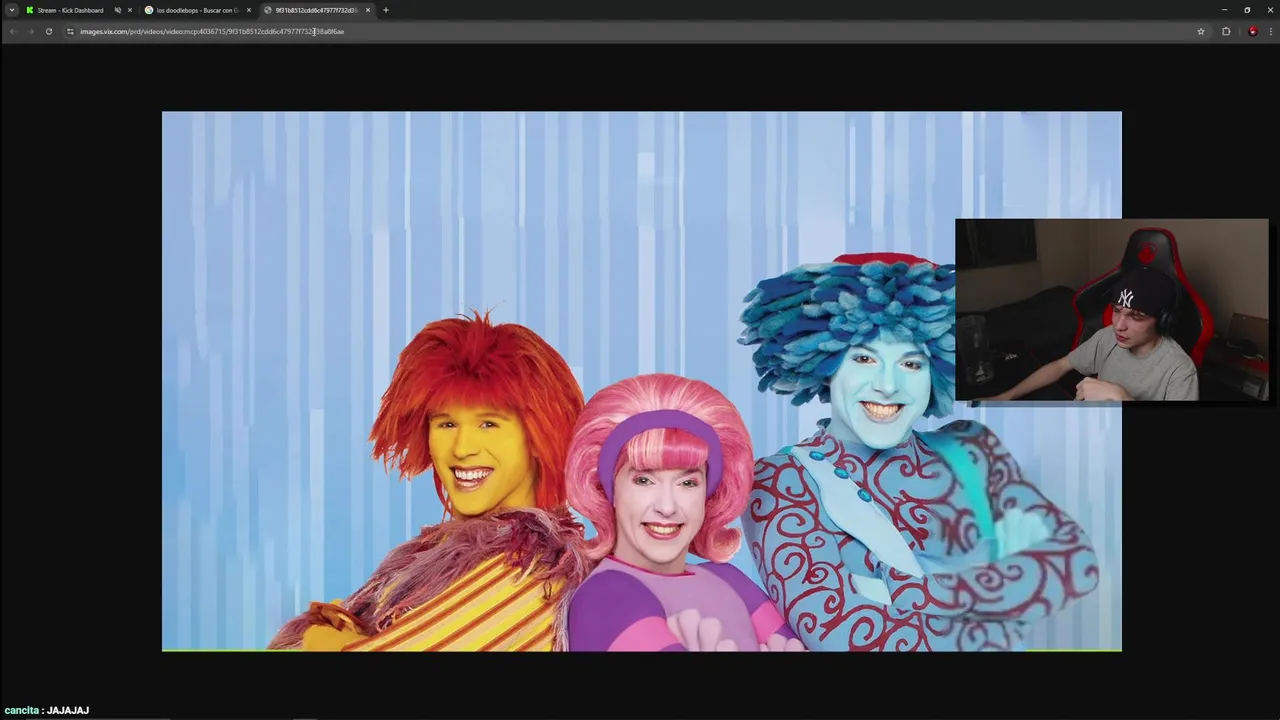
Task: Restore down the browser window
Action: click(1247, 10)
